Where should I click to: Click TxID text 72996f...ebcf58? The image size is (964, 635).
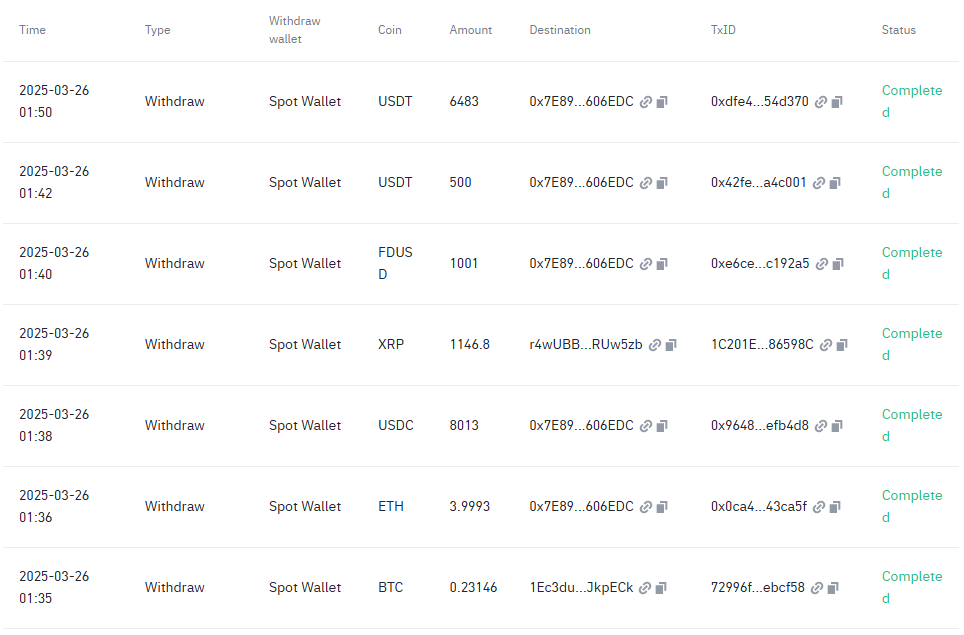click(757, 588)
